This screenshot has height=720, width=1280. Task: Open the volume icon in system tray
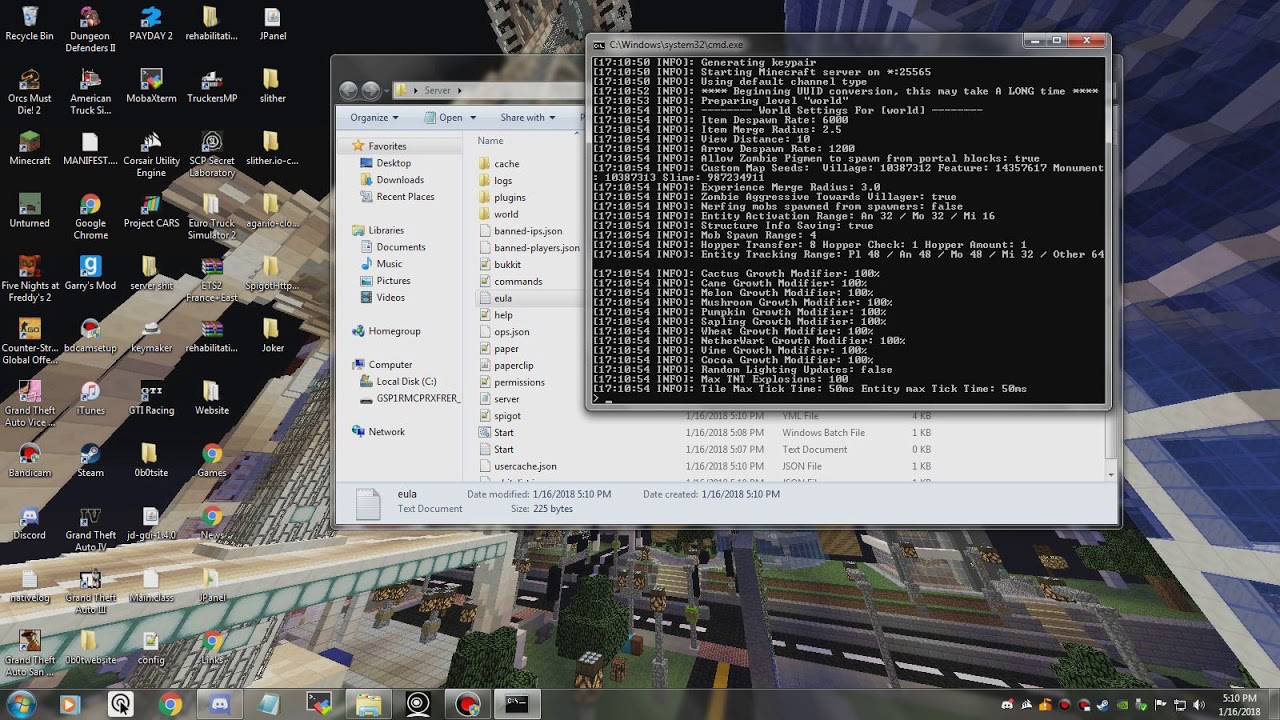point(1198,704)
